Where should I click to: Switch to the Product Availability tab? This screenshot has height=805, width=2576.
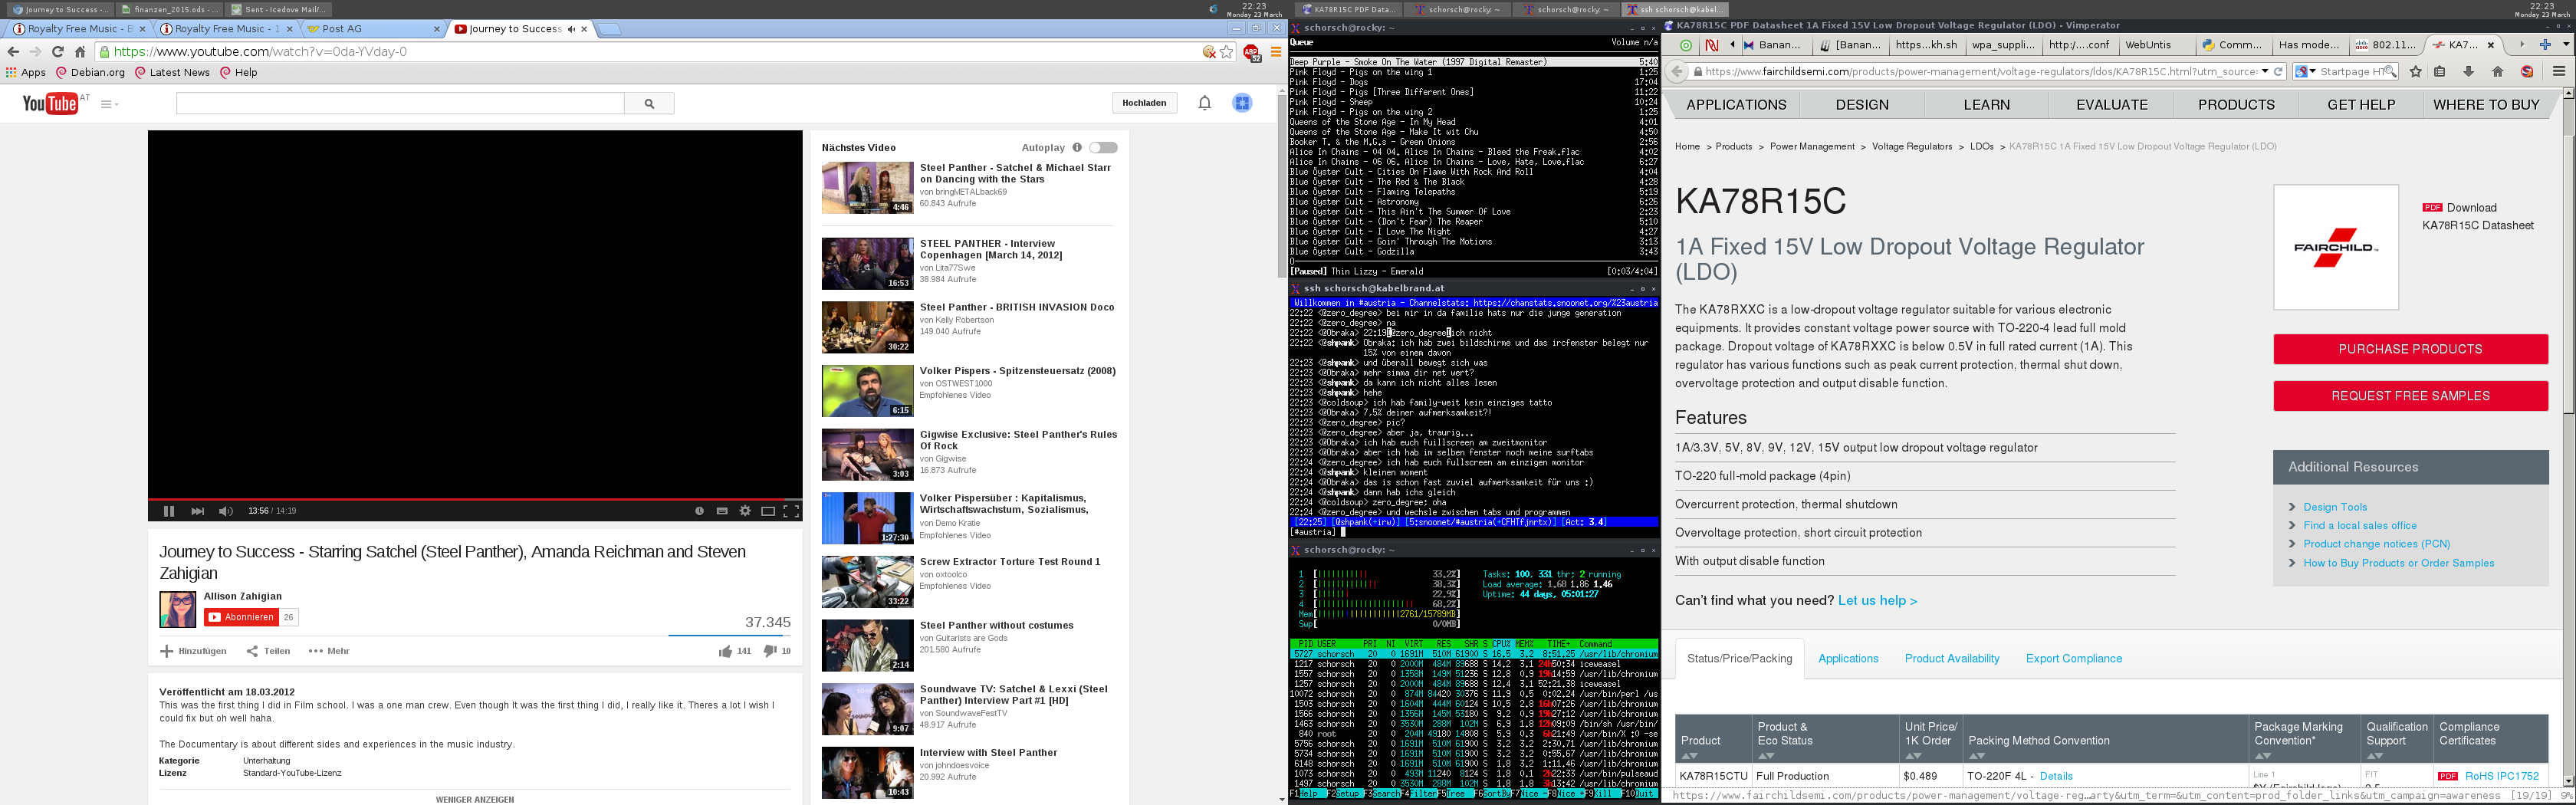point(1951,658)
